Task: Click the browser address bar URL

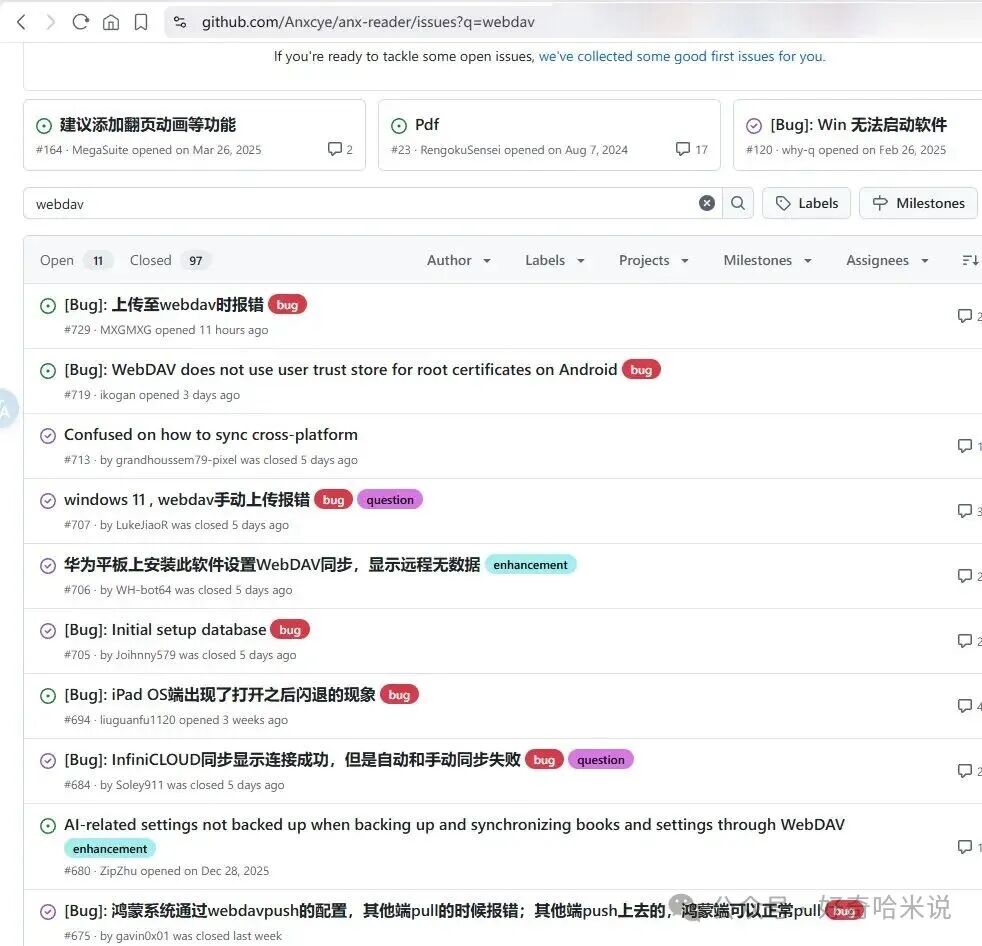Action: pyautogui.click(x=368, y=23)
